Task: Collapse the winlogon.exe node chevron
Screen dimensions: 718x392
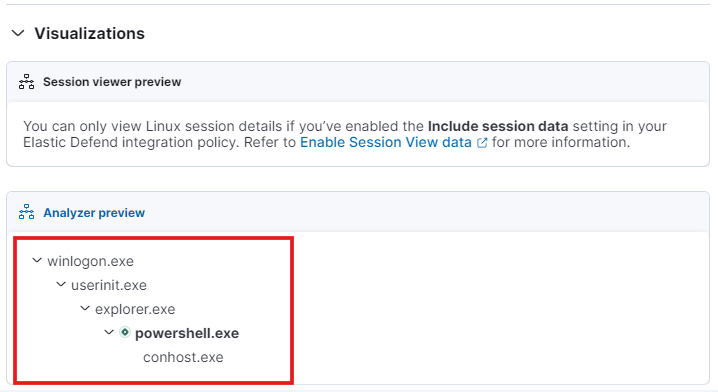Action: [x=37, y=261]
